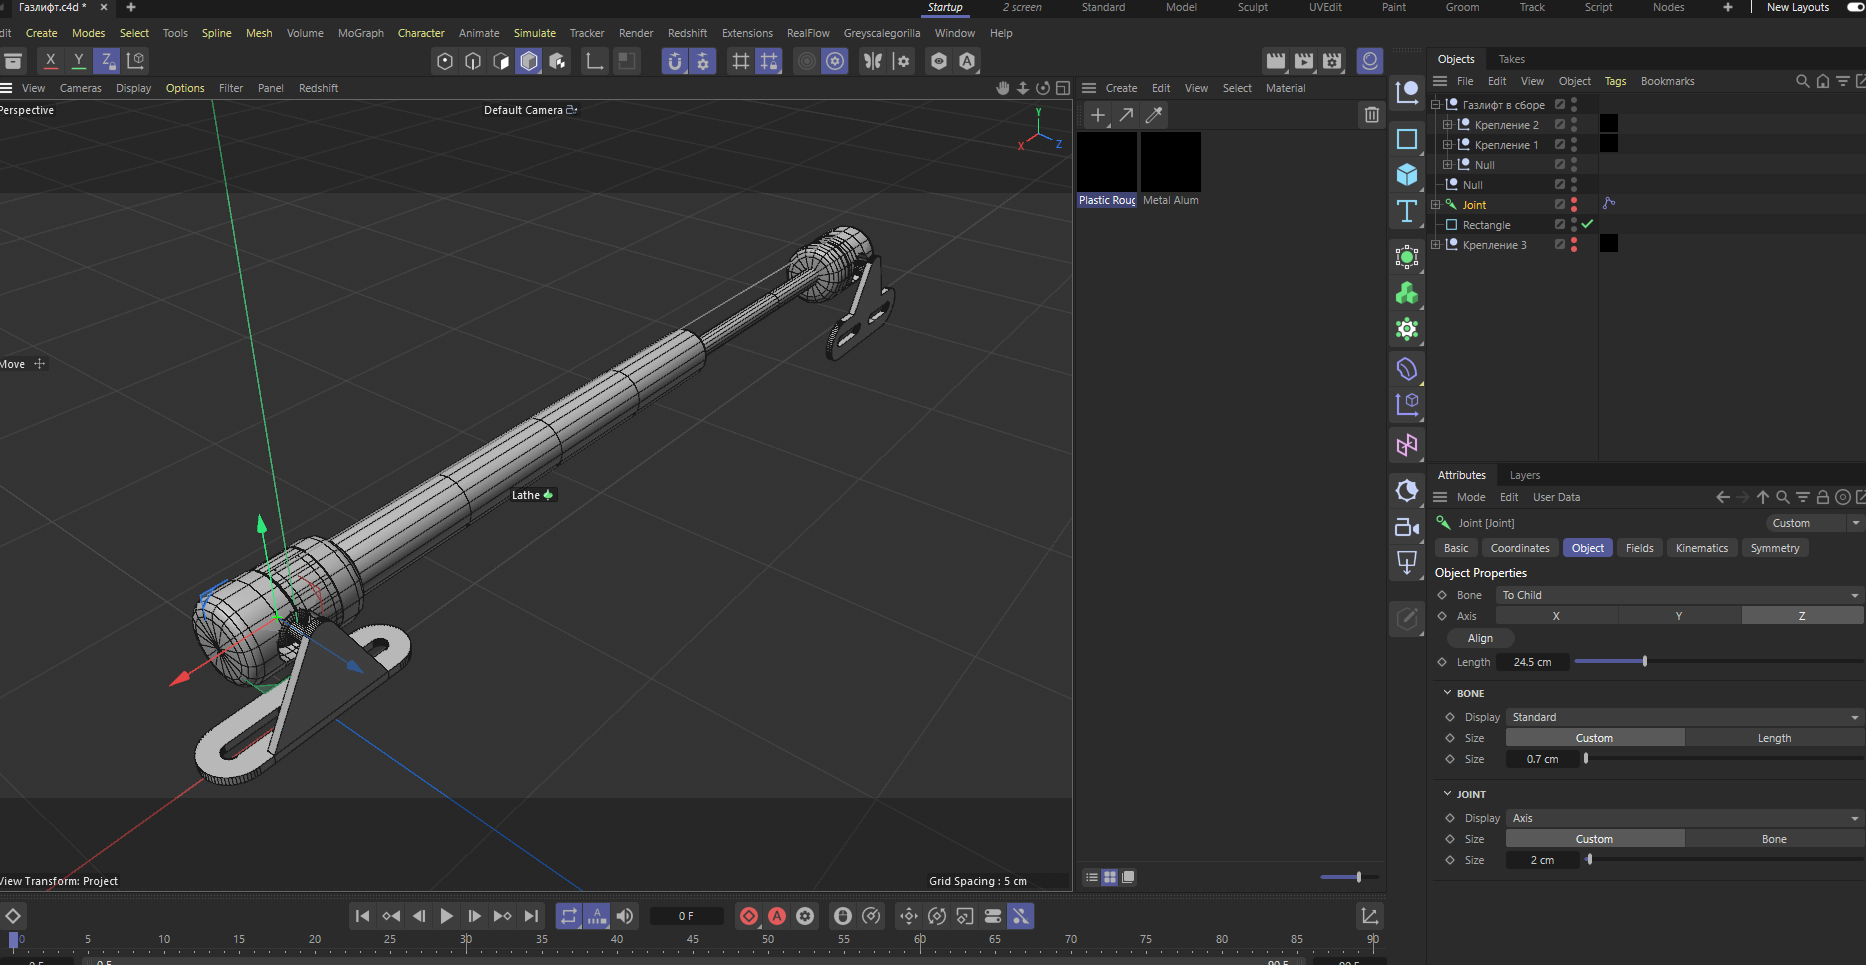Viewport: 1866px width, 965px height.
Task: Open the search icon in Objects manager
Action: point(1802,81)
